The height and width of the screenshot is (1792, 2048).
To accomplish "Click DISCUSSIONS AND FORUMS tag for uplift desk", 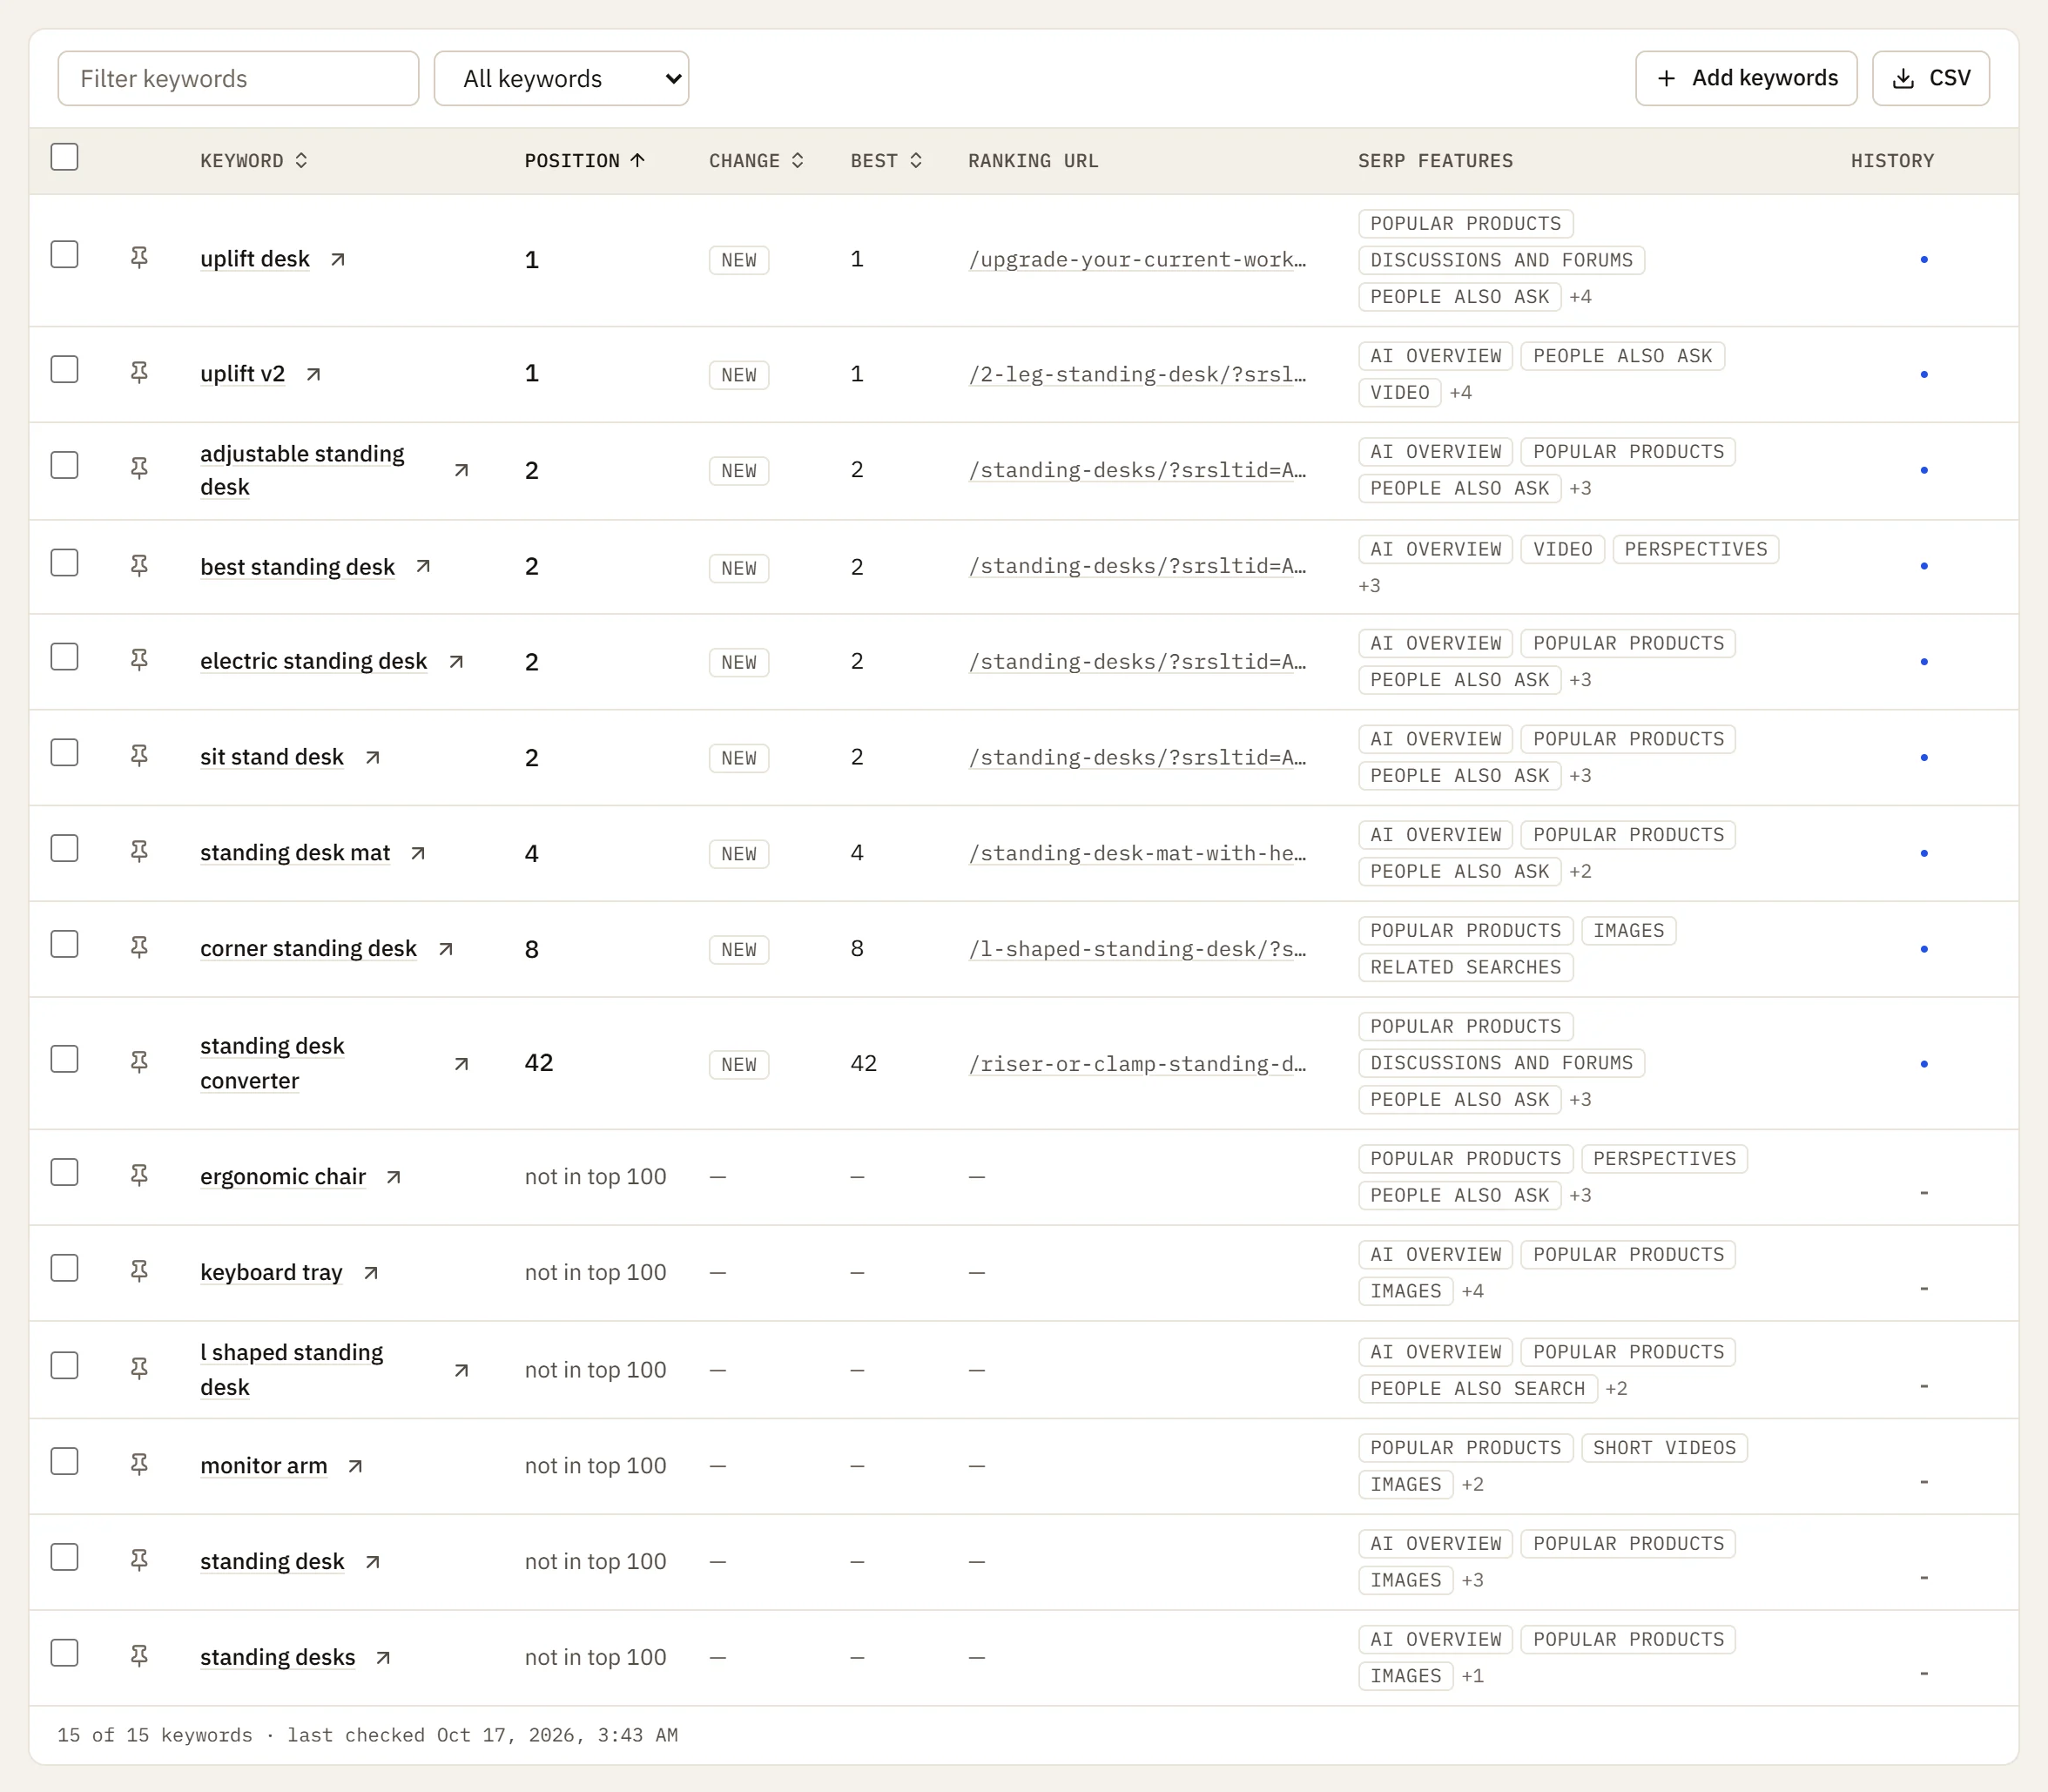I will click(1501, 260).
